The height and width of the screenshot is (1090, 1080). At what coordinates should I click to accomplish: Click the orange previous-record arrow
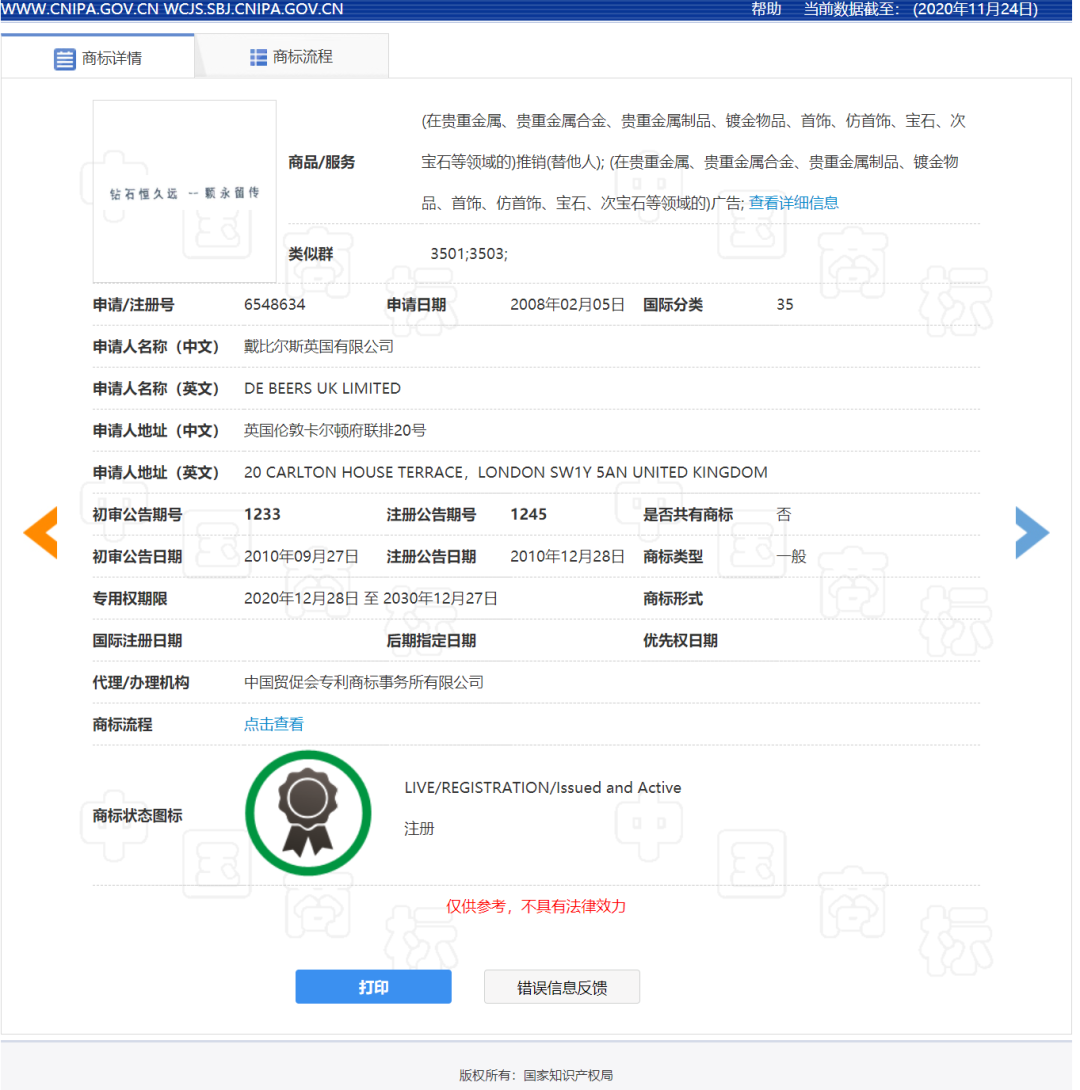[x=41, y=532]
